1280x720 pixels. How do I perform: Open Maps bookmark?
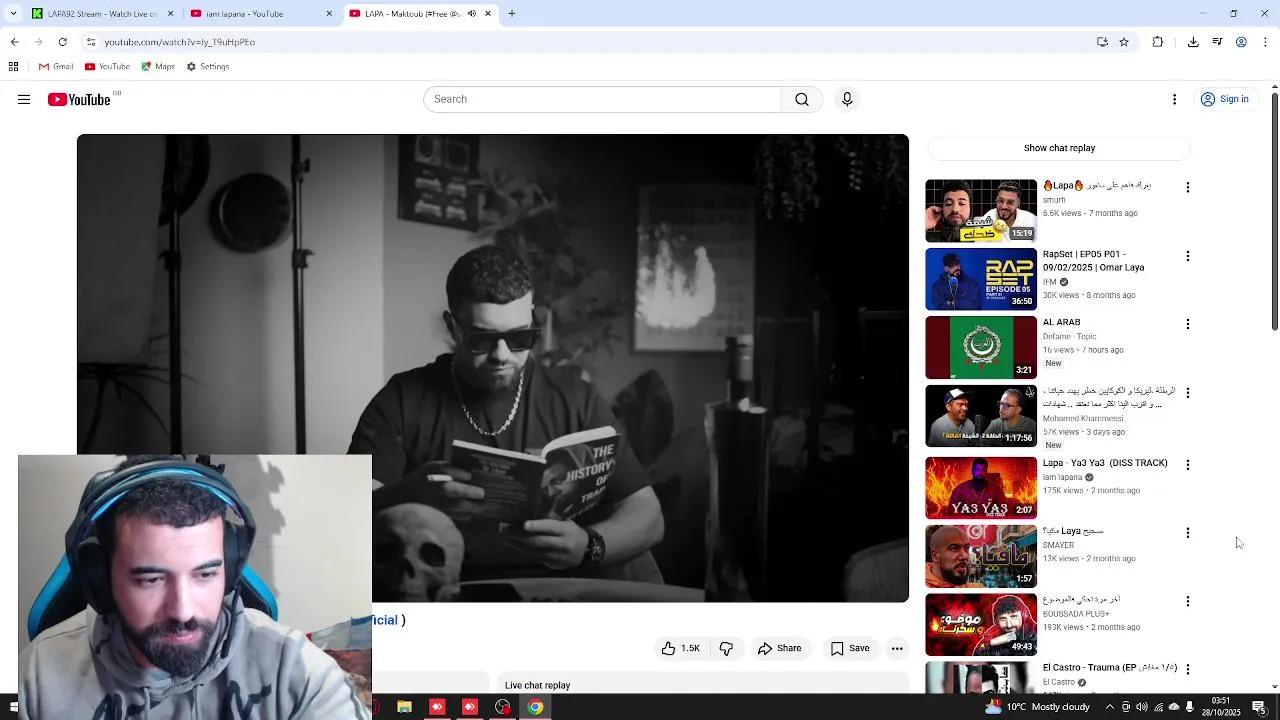tap(158, 67)
